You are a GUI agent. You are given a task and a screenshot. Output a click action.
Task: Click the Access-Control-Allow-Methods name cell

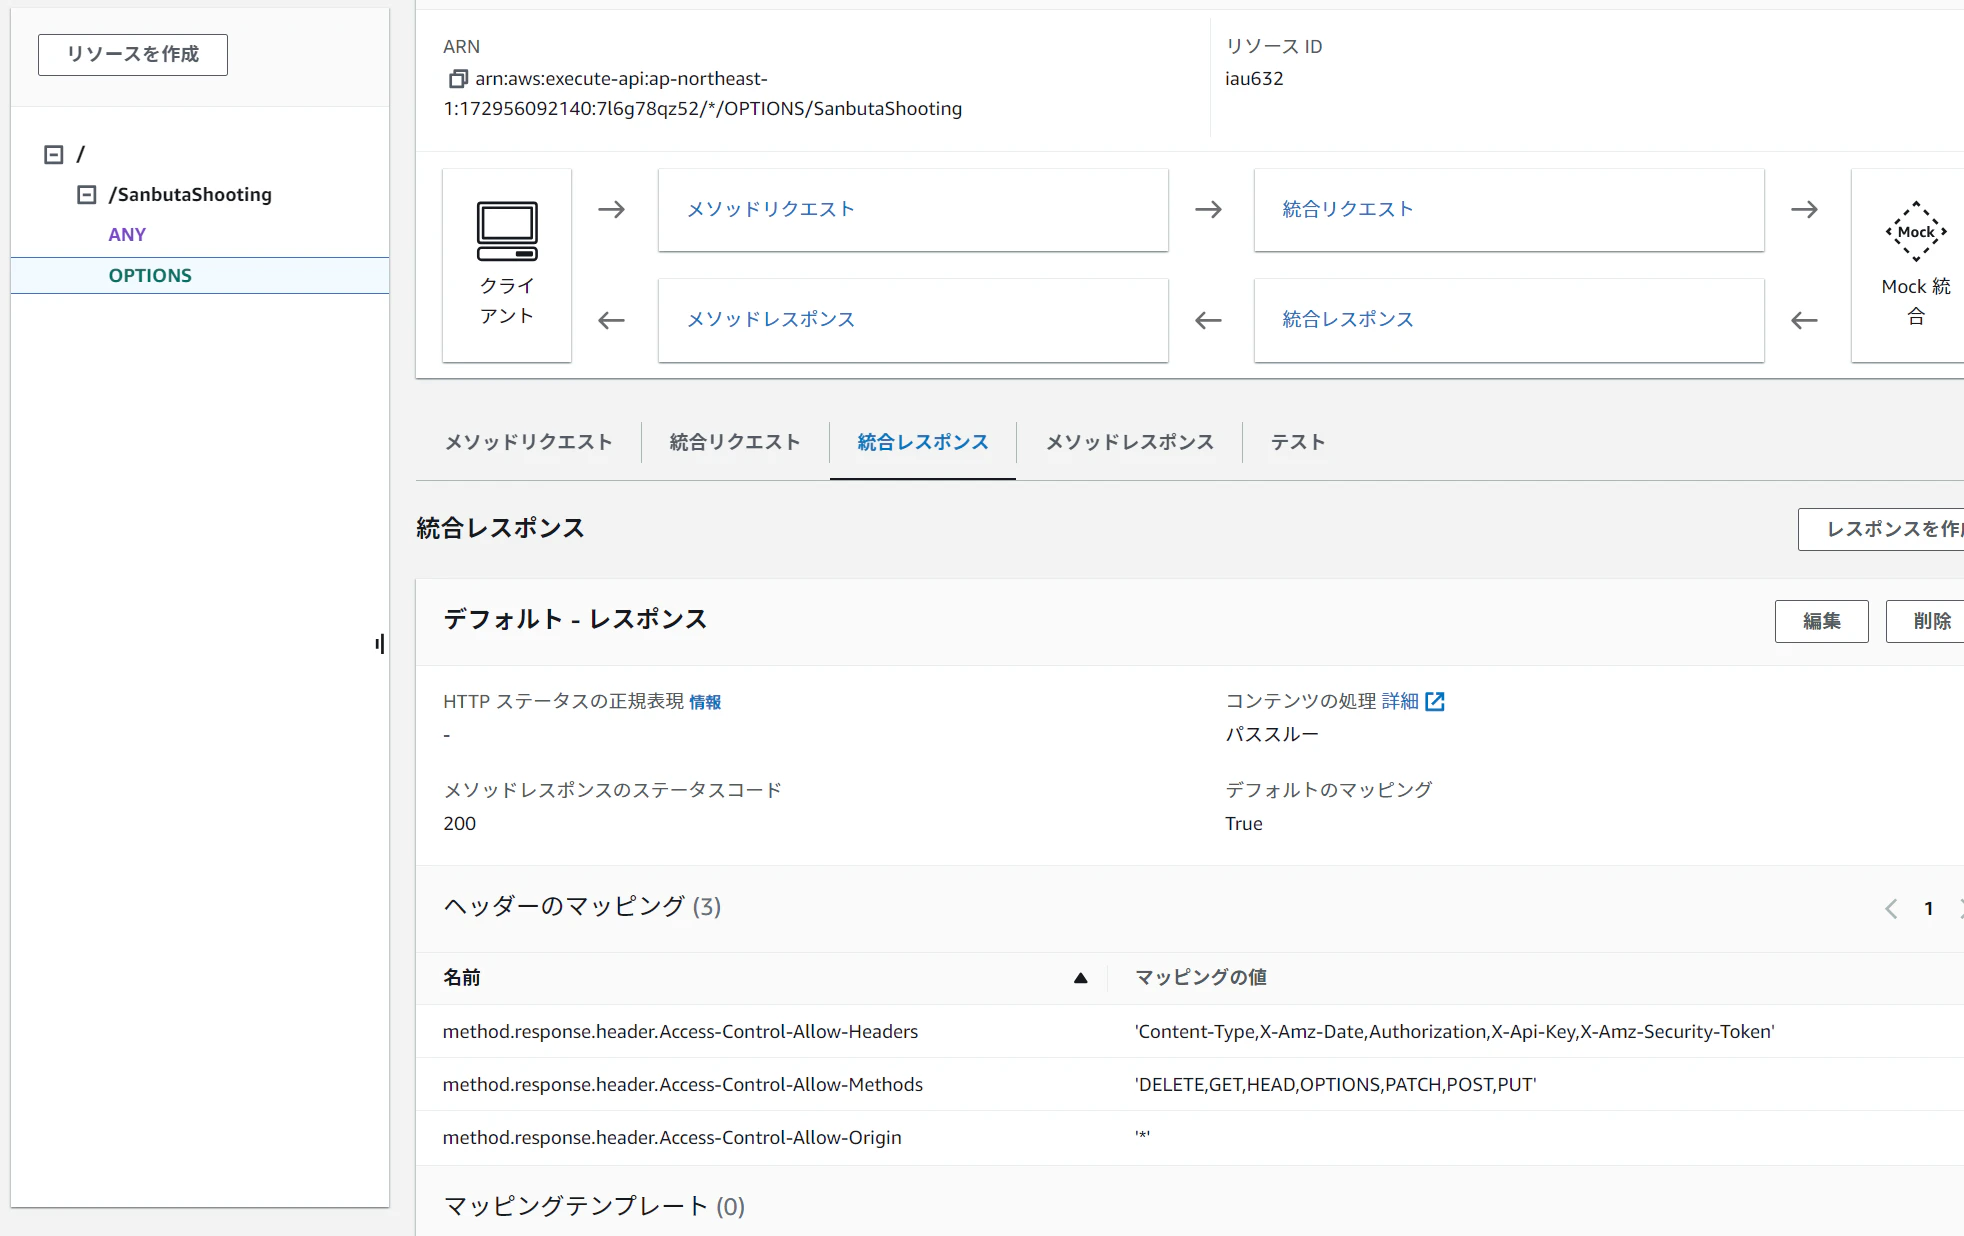683,1084
